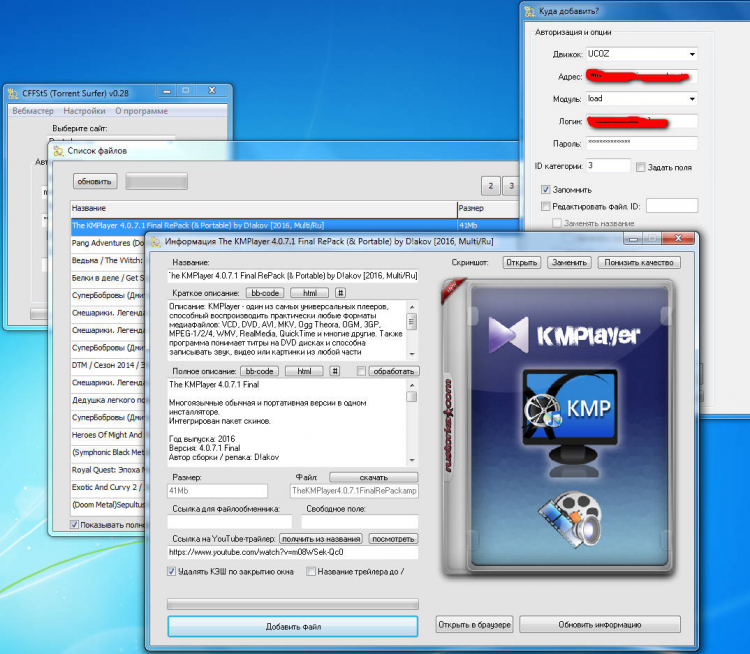The width and height of the screenshot is (750, 654).
Task: Click the Список файлов window title icon
Action: 58,151
